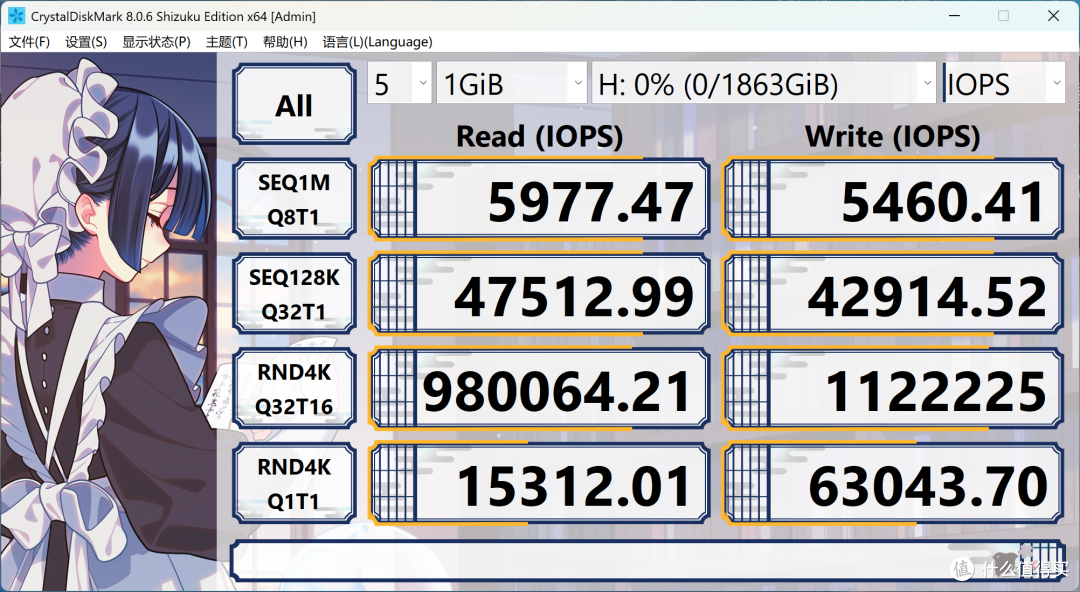Maximize the CrystalDiskMark window
The image size is (1080, 592).
[x=1004, y=16]
